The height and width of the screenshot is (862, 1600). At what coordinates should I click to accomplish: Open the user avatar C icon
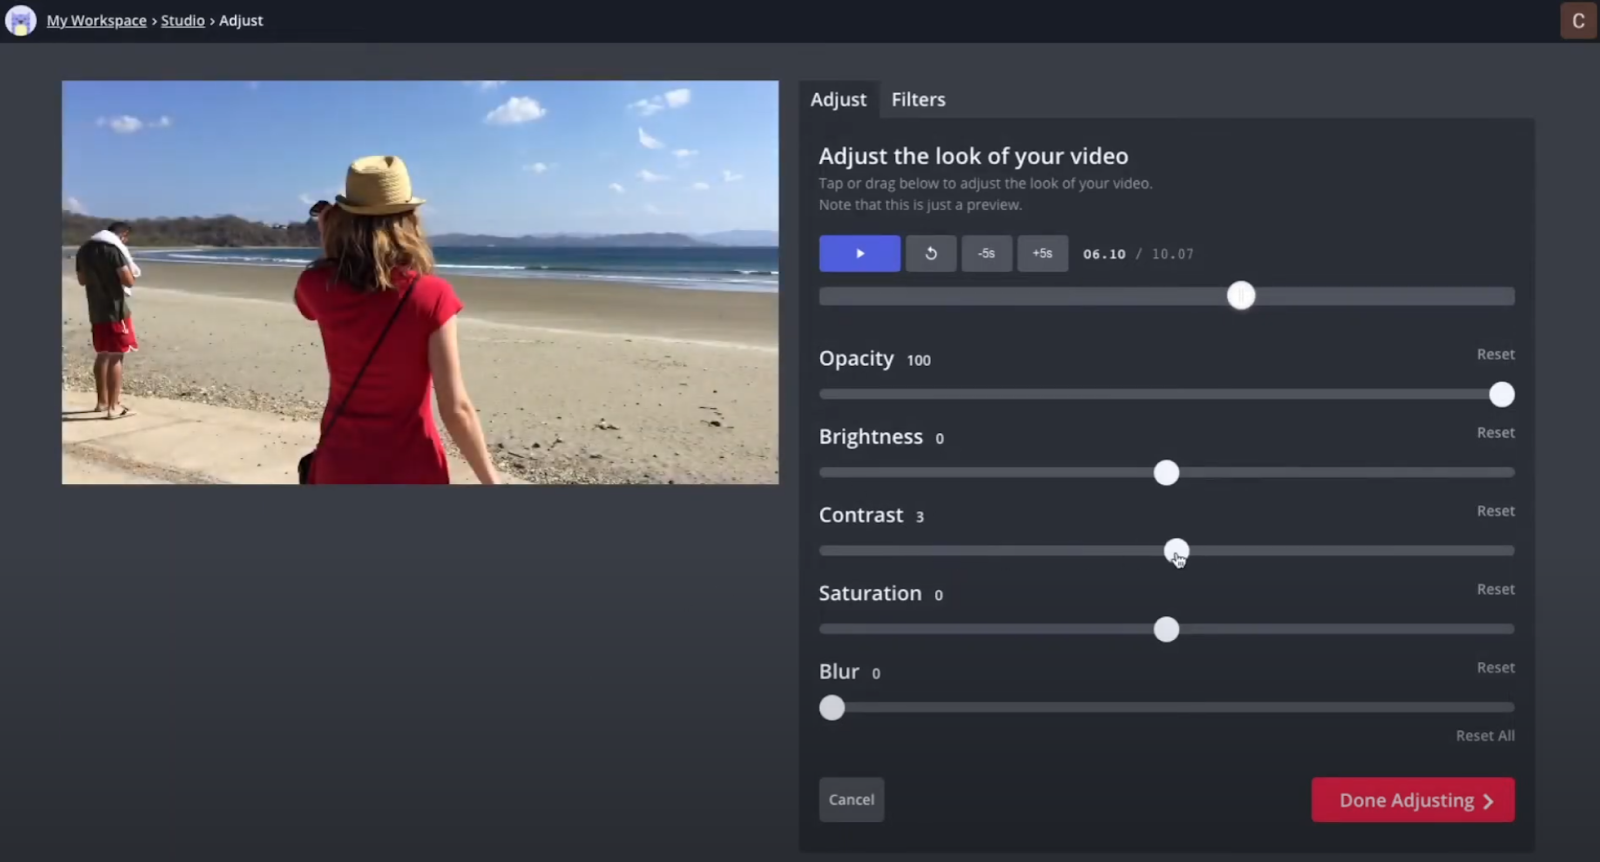(x=1578, y=21)
